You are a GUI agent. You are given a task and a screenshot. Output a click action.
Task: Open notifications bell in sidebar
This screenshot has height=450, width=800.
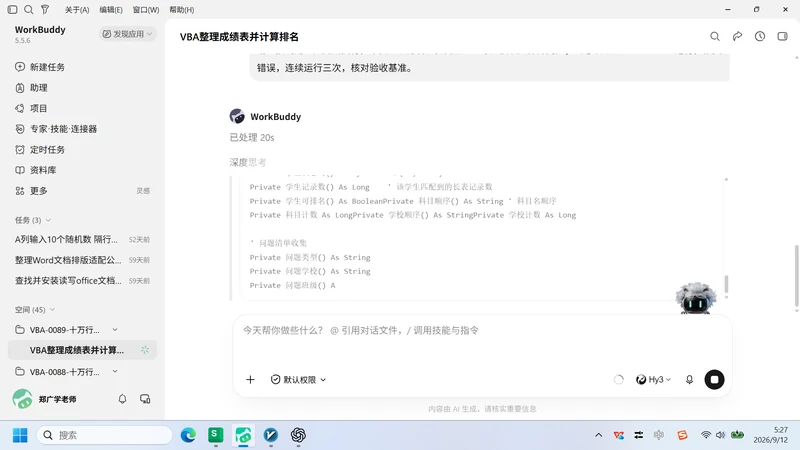tap(122, 399)
